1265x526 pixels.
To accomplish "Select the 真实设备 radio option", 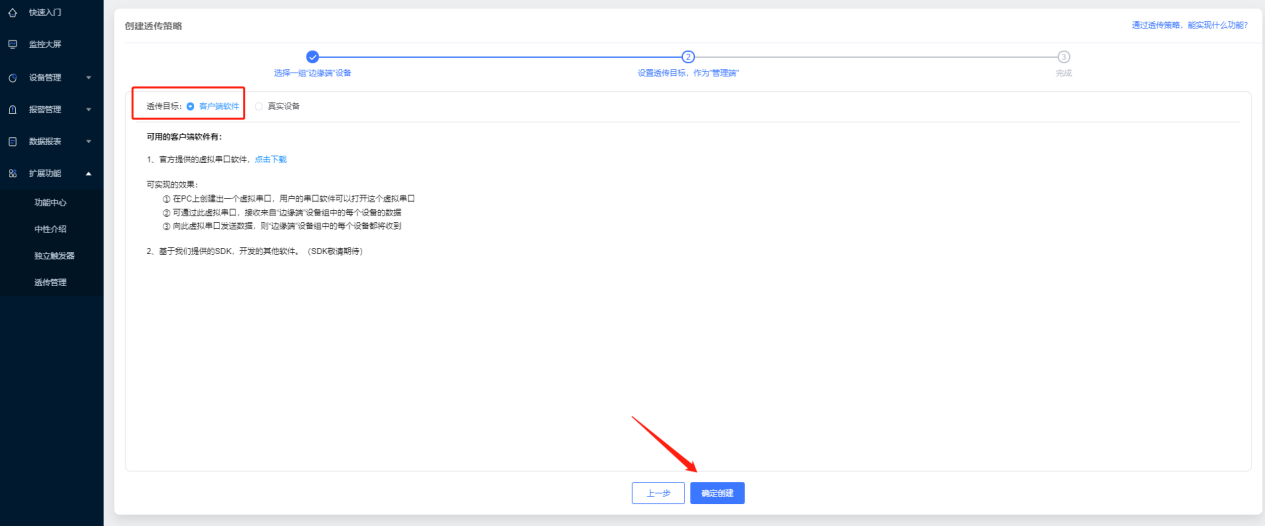I will click(260, 106).
